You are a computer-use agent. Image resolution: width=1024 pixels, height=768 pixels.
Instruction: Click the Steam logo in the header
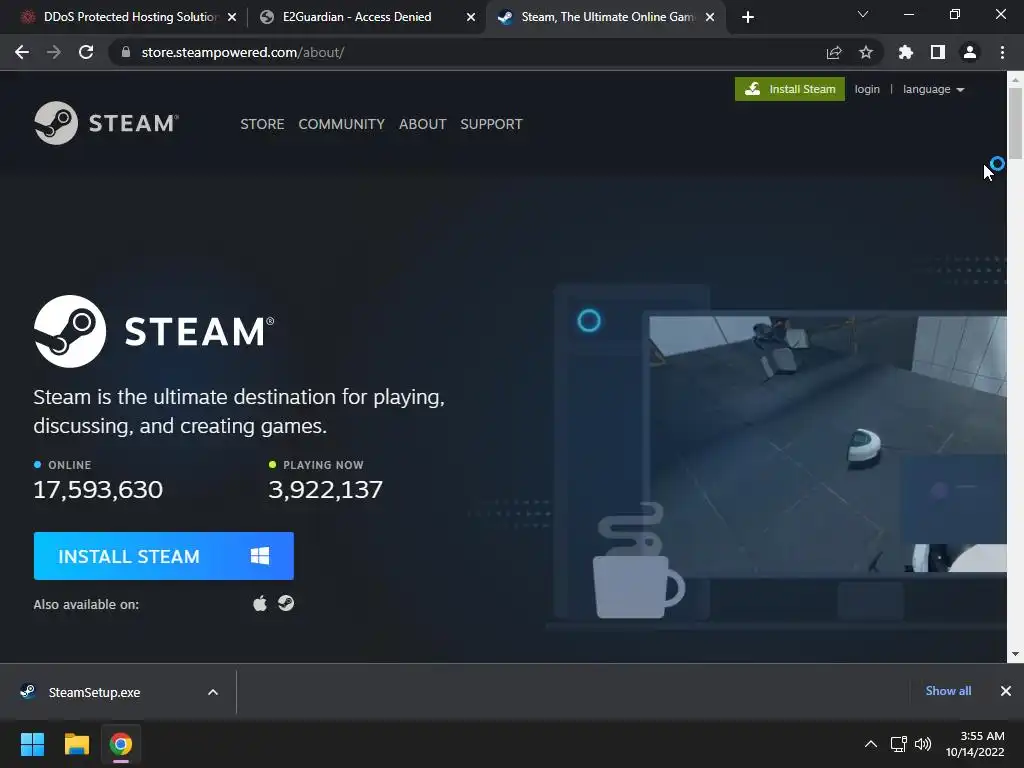point(106,123)
